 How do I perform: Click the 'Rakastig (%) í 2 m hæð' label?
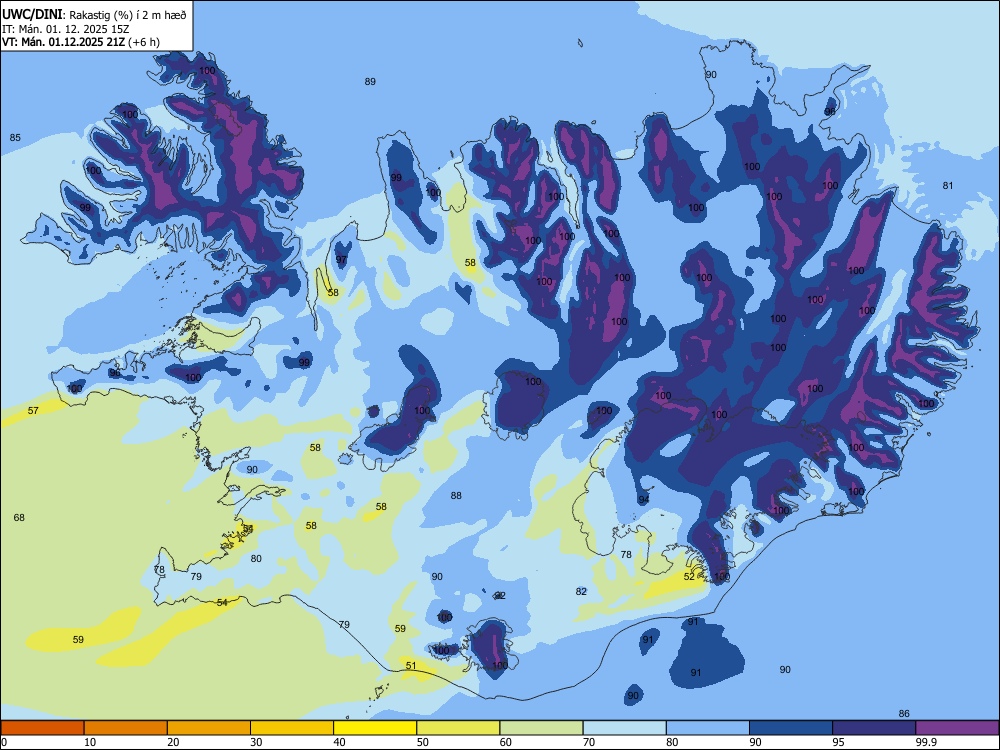pos(128,15)
